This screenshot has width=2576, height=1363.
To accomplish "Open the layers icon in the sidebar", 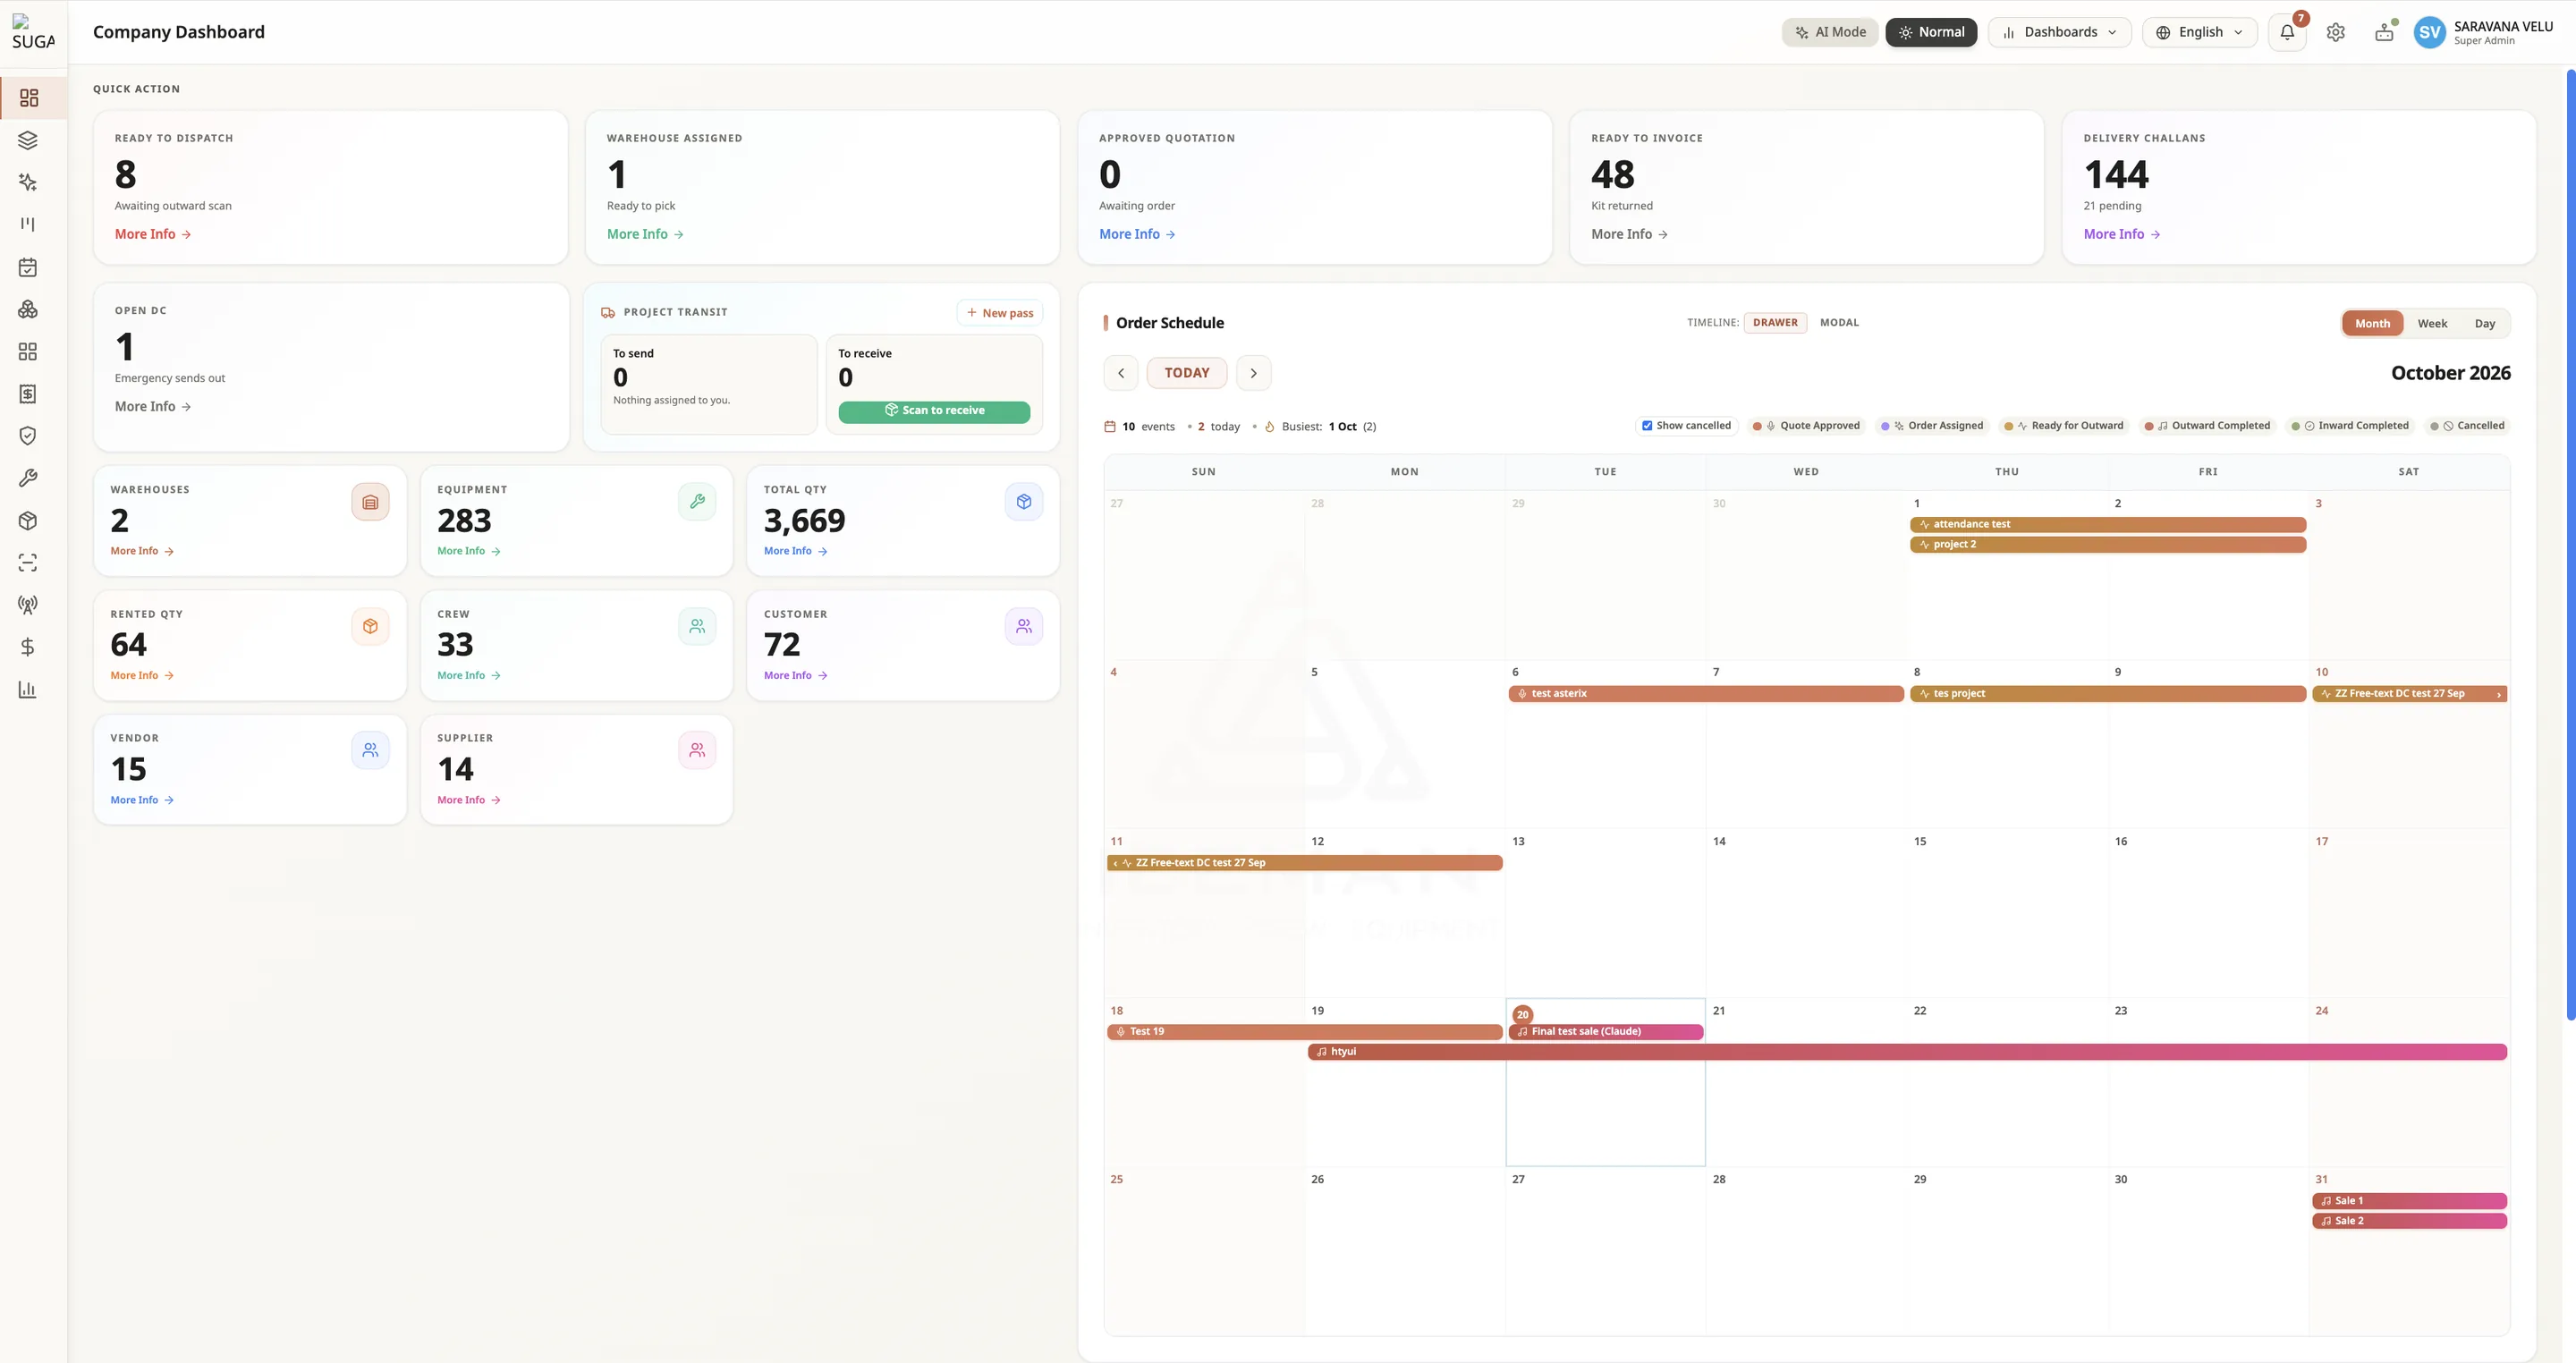I will tap(28, 140).
